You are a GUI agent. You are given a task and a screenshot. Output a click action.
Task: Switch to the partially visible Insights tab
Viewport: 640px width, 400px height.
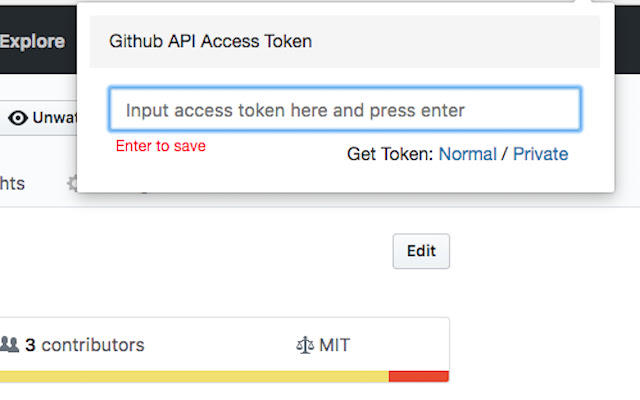pyautogui.click(x=12, y=183)
